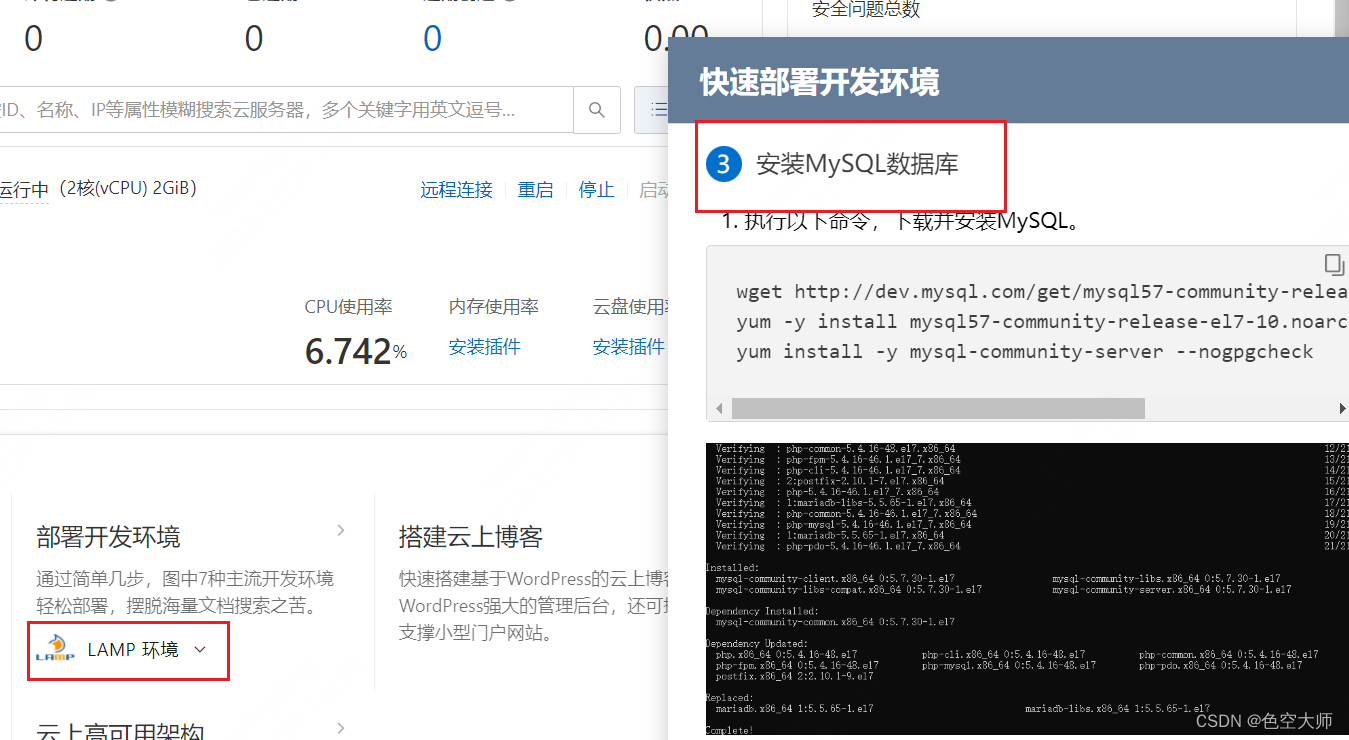Click the server search input field
The height and width of the screenshot is (740, 1349).
(285, 110)
